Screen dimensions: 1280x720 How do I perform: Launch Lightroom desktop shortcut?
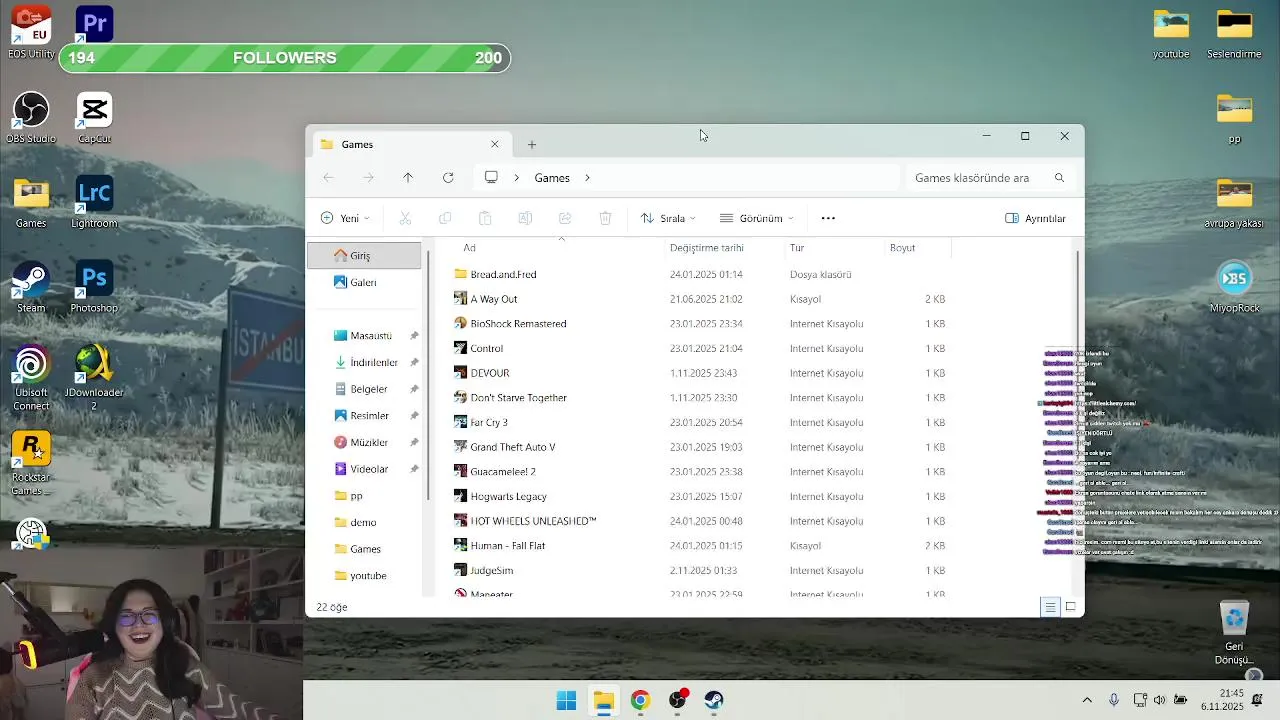94,203
